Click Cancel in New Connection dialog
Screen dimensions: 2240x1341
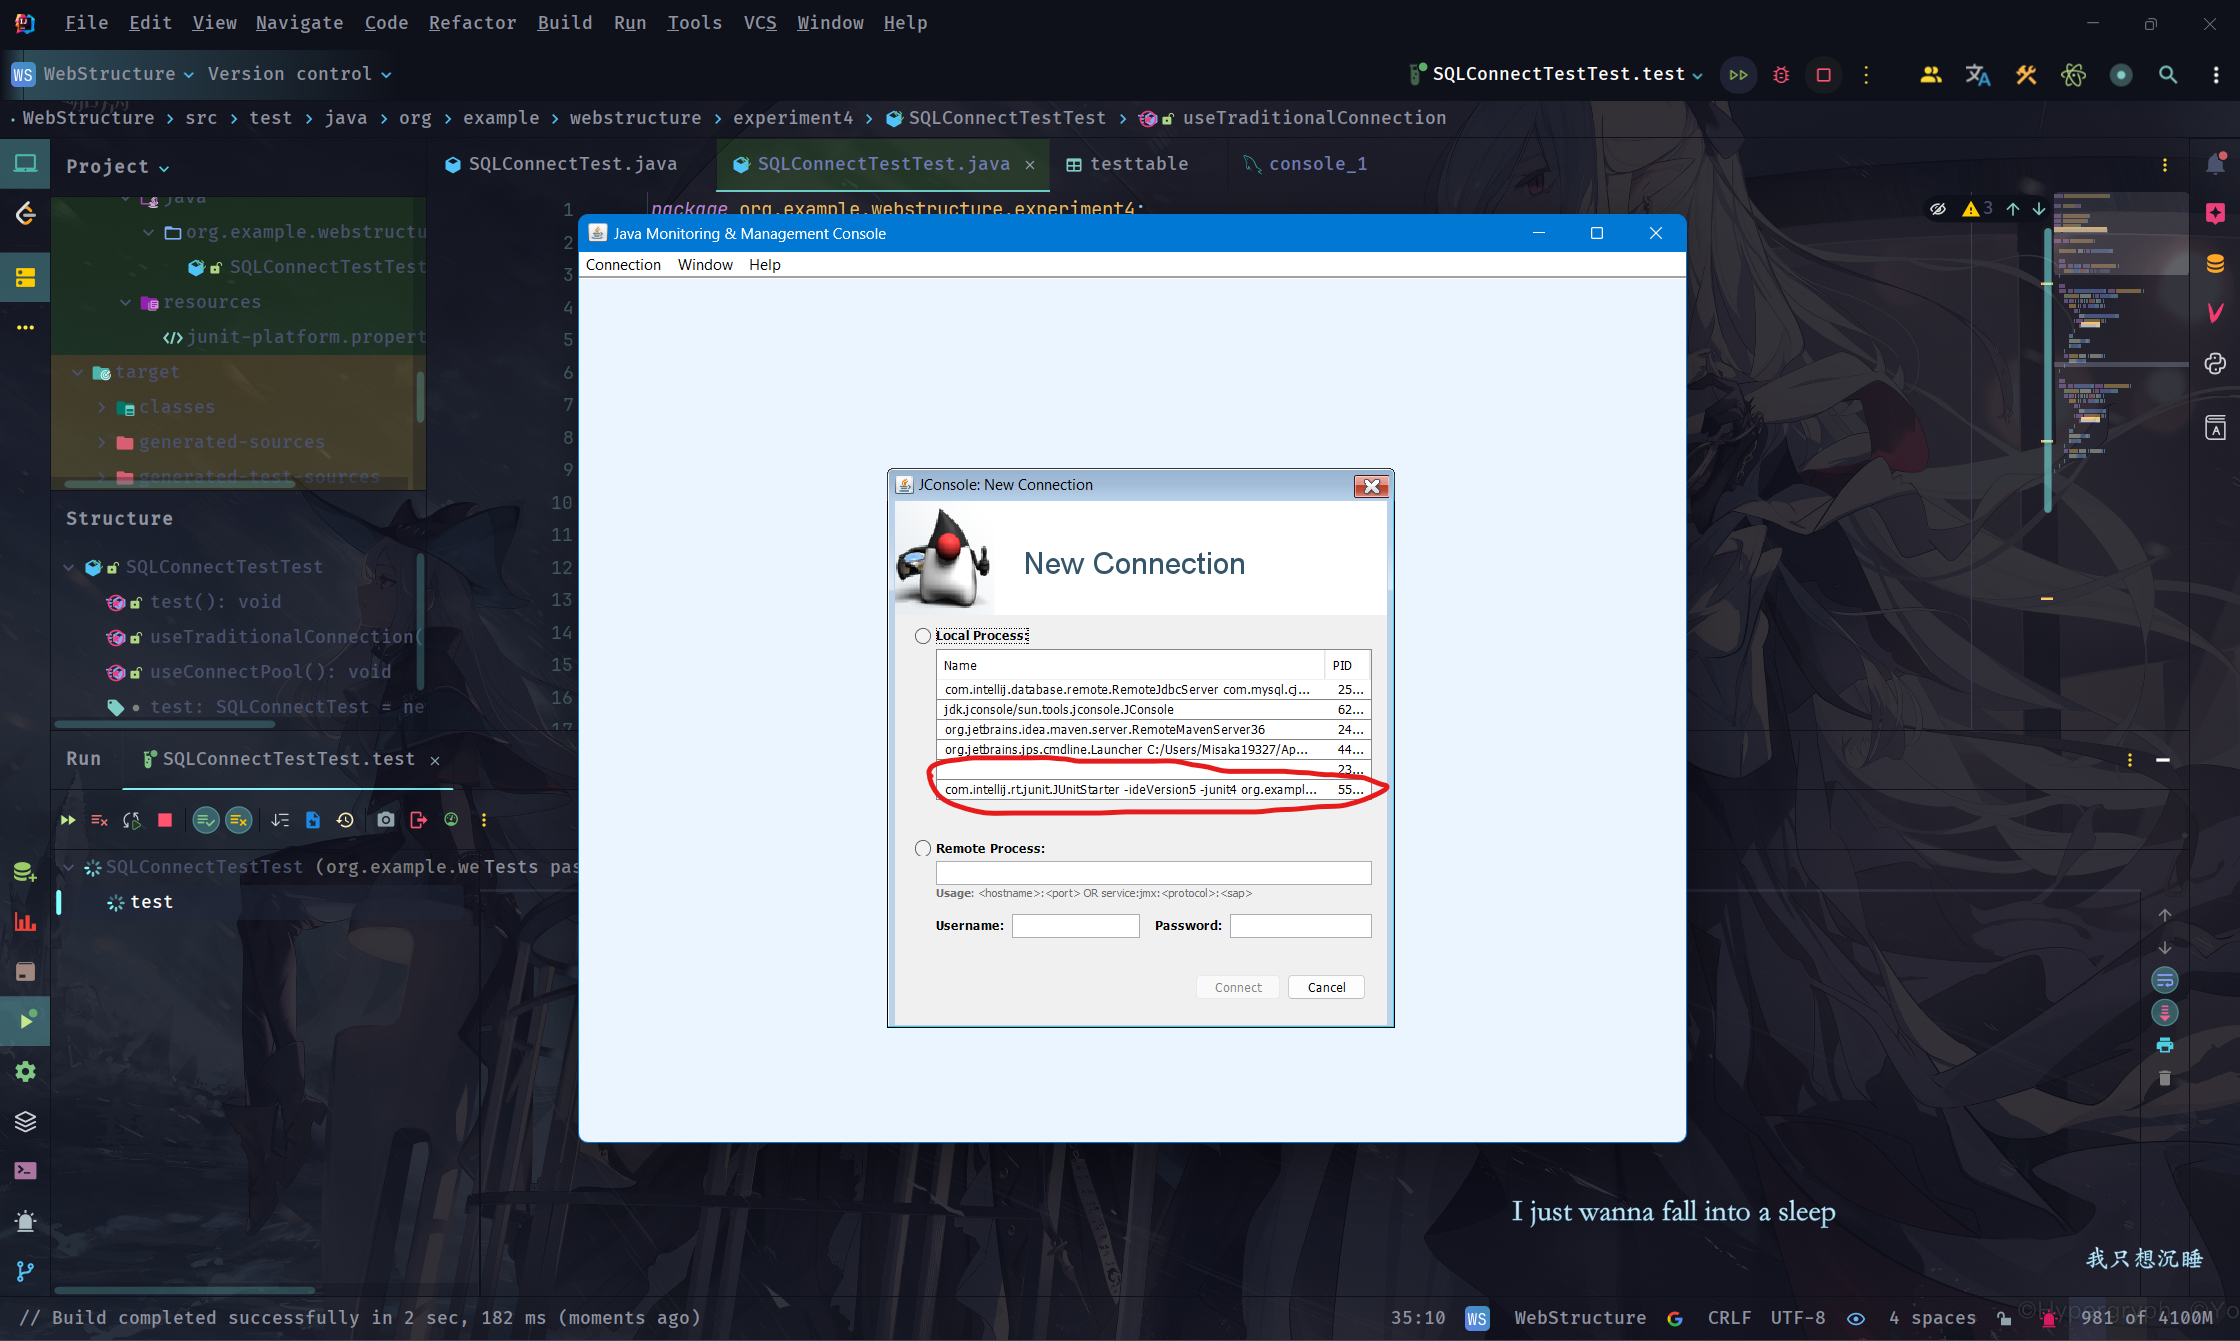[x=1326, y=987]
